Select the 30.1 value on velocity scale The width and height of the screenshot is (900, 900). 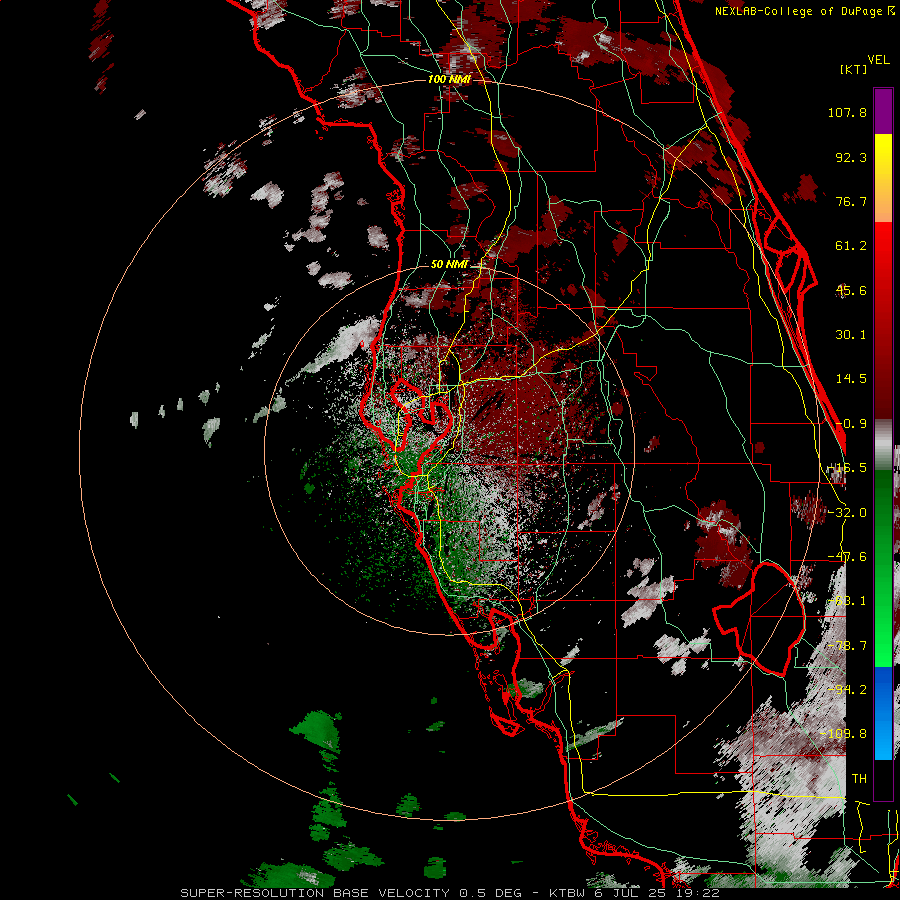[x=851, y=335]
